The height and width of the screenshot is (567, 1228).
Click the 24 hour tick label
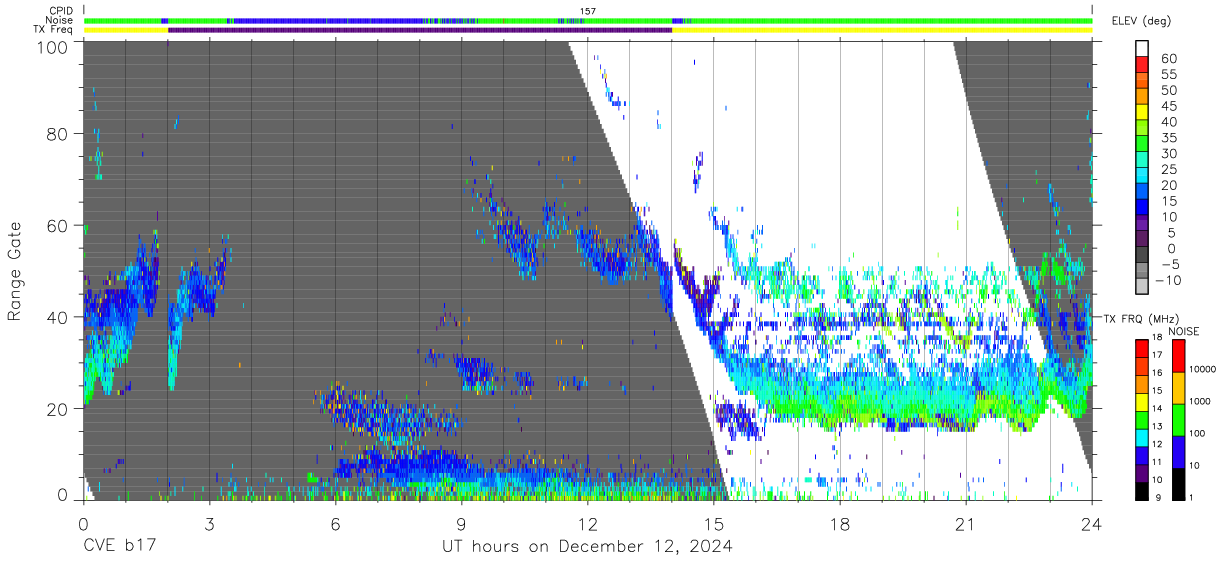tap(1091, 524)
